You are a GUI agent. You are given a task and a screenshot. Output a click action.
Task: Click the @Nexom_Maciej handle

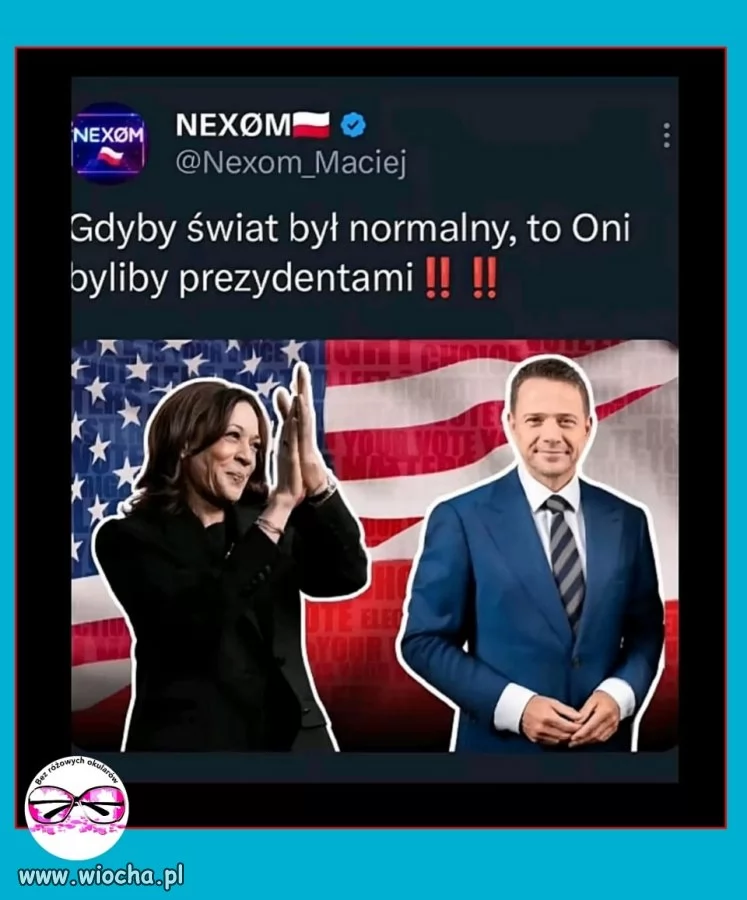point(291,164)
